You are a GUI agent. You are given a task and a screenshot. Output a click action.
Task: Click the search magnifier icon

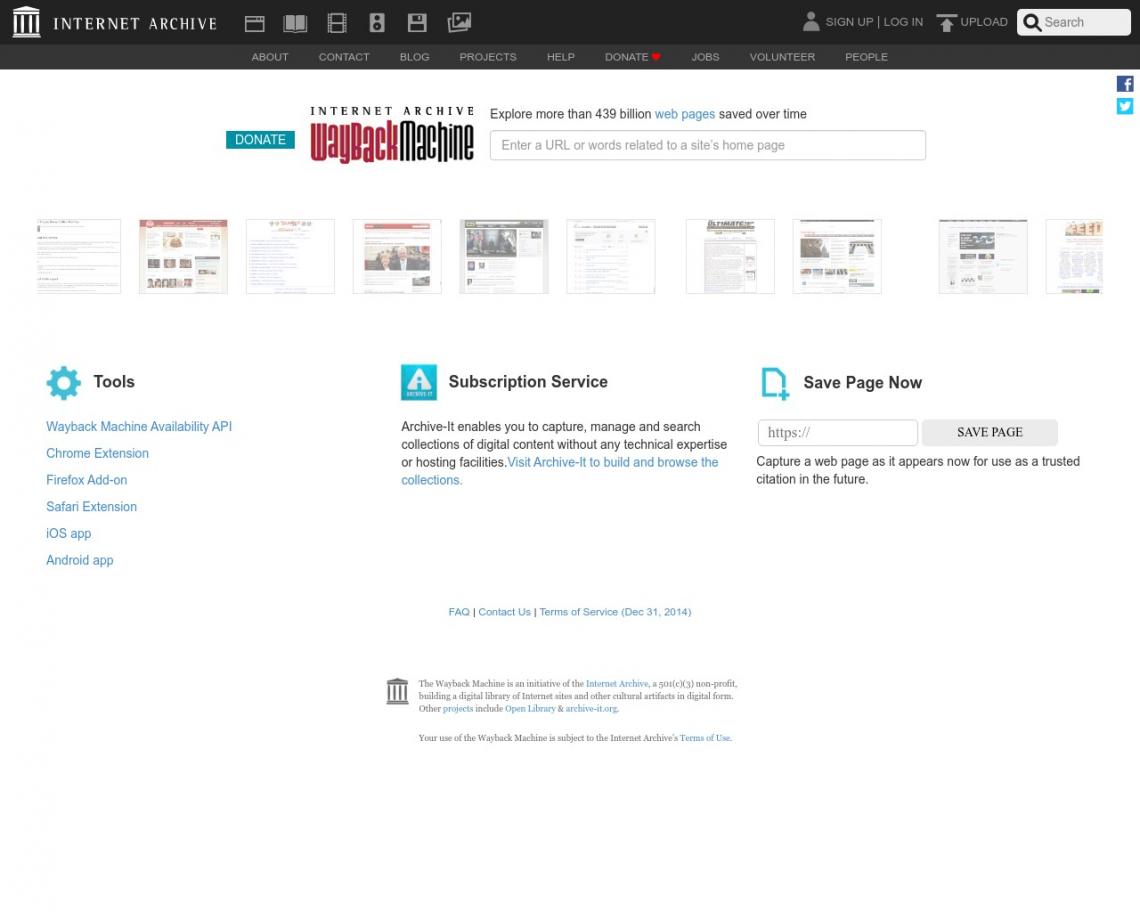coord(1032,23)
